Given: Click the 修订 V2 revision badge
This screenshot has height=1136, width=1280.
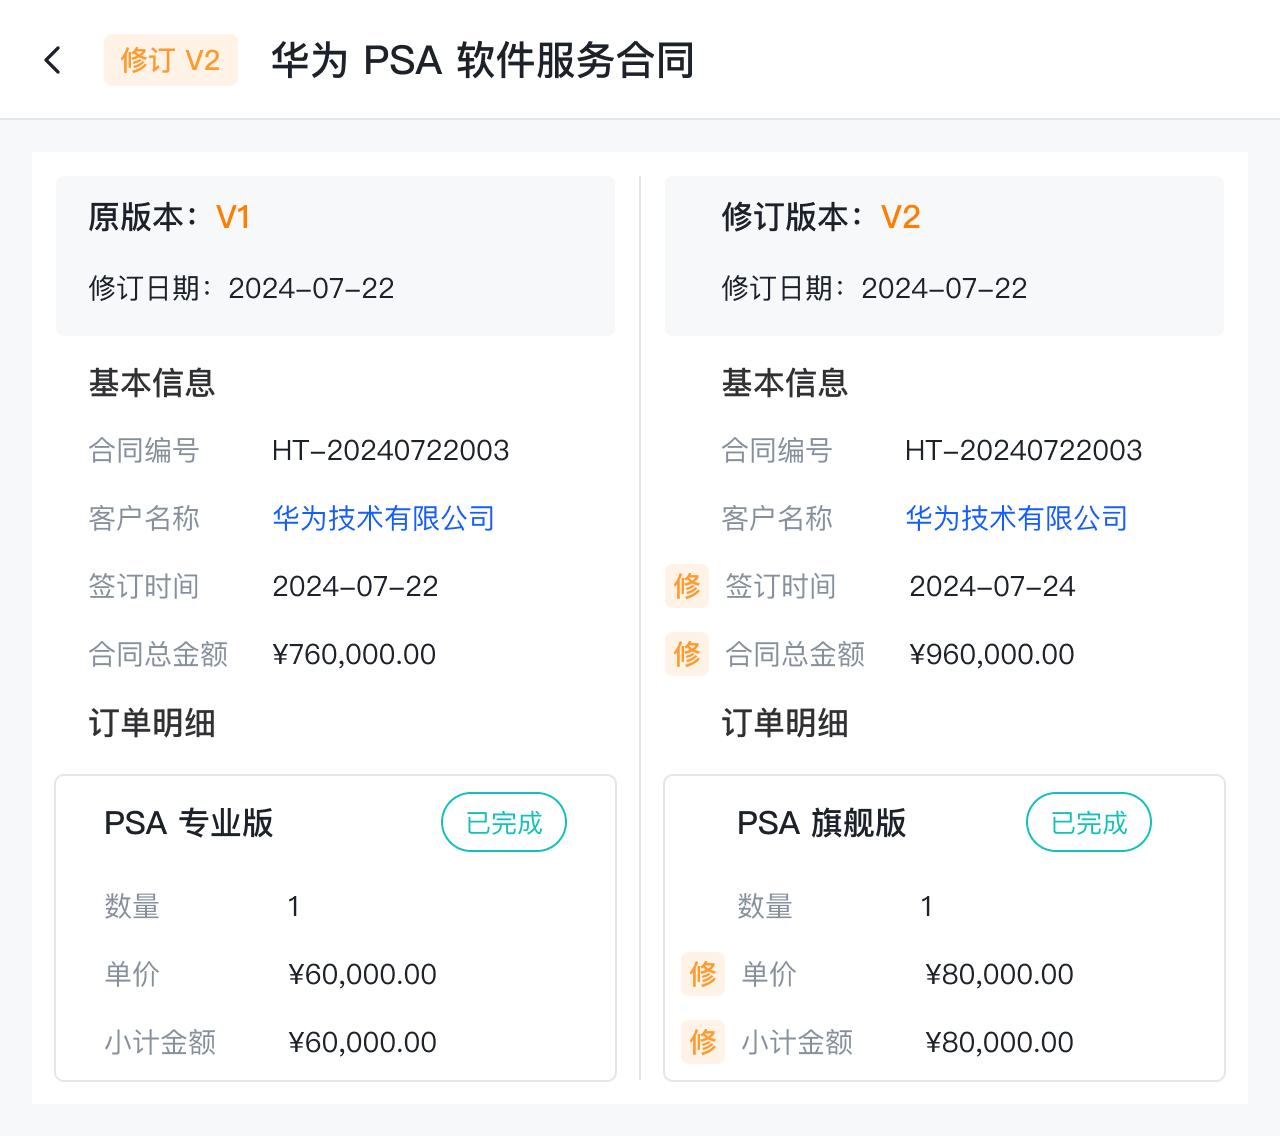Looking at the screenshot, I should [170, 60].
